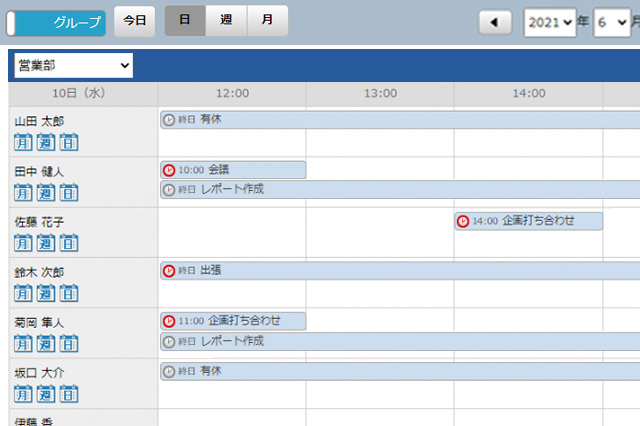Open 菊岡 隼人's weekly calendar icon
Viewport: 640px width, 426px height.
pos(46,343)
